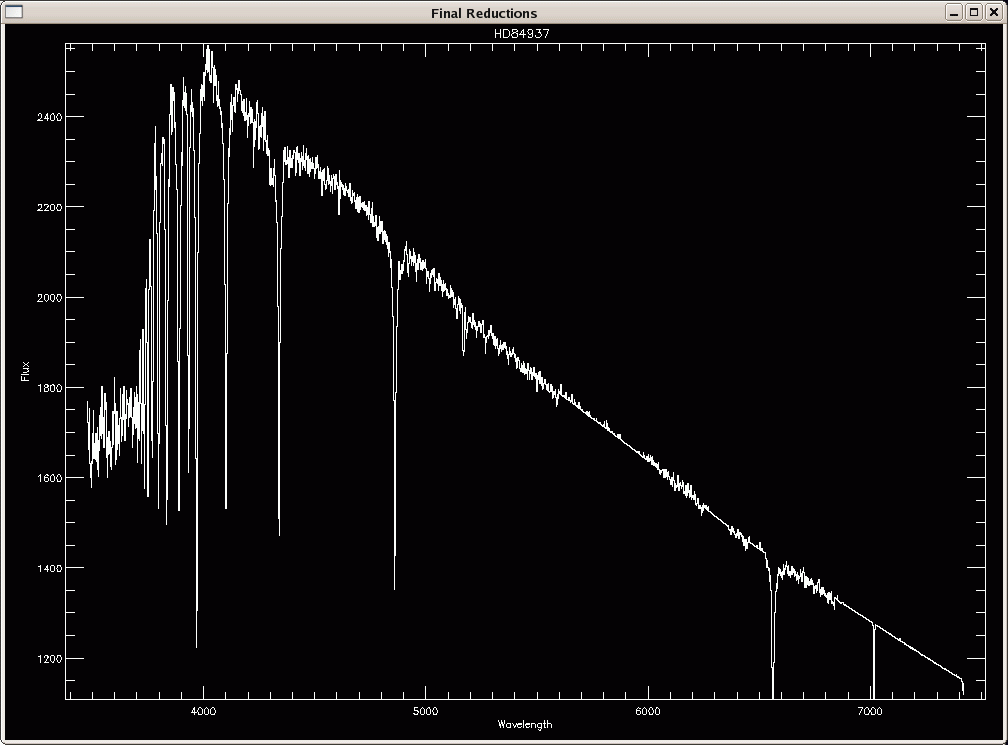Select the Wavelength x-axis label
1008x745 pixels.
coord(524,724)
